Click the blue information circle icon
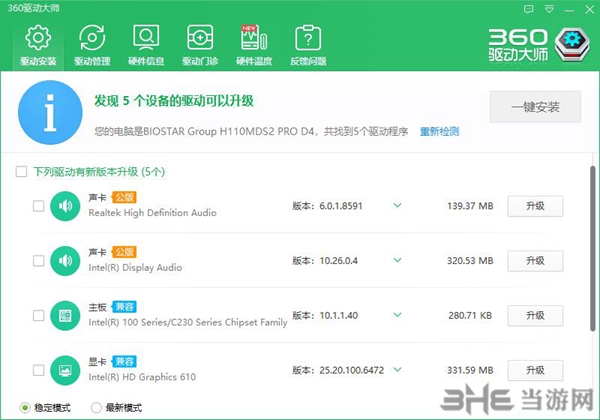The height and width of the screenshot is (420, 600). 50,112
